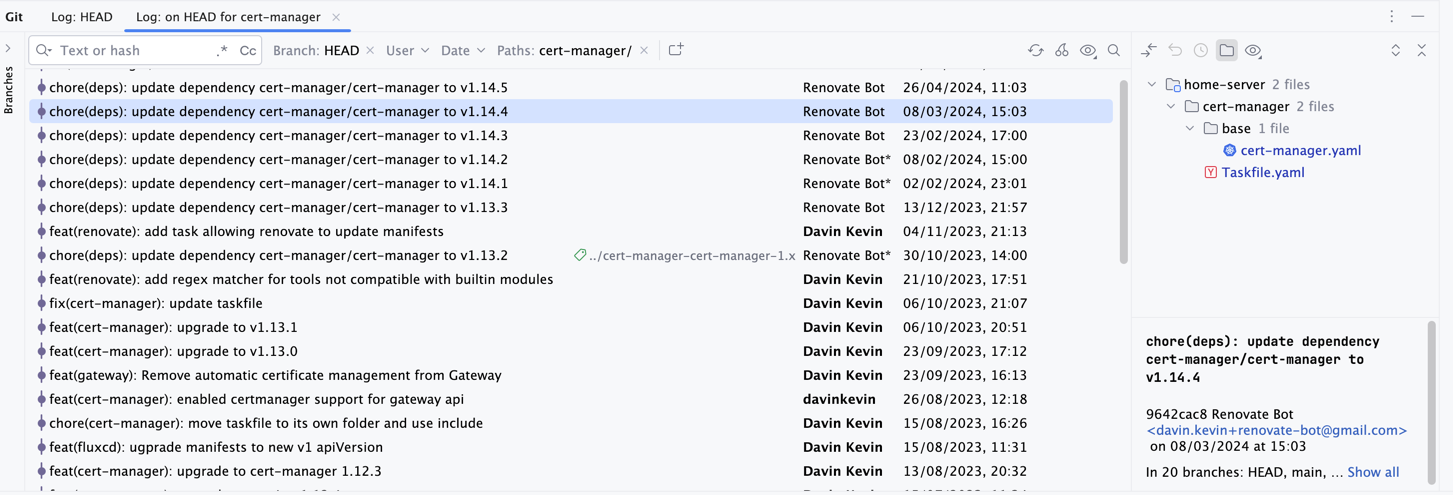Open the Paths filter dropdown
Image resolution: width=1453 pixels, height=495 pixels.
coord(564,50)
